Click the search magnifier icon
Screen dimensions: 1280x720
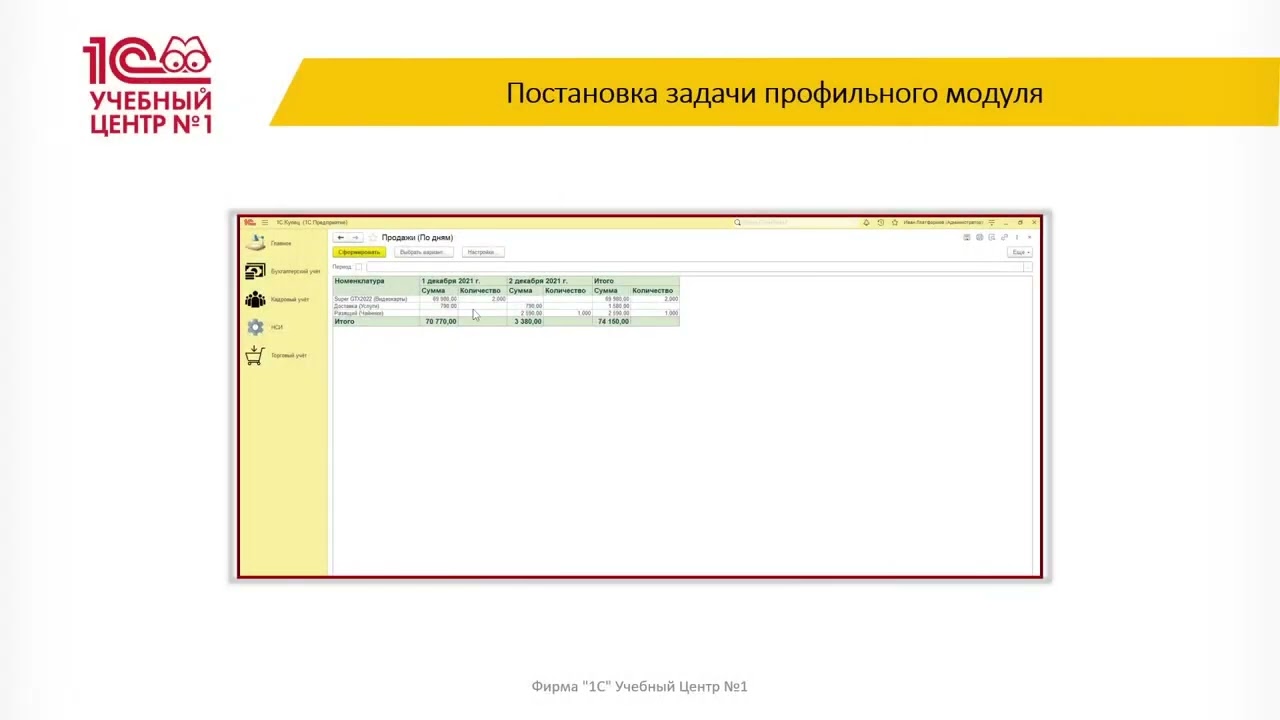pos(737,222)
